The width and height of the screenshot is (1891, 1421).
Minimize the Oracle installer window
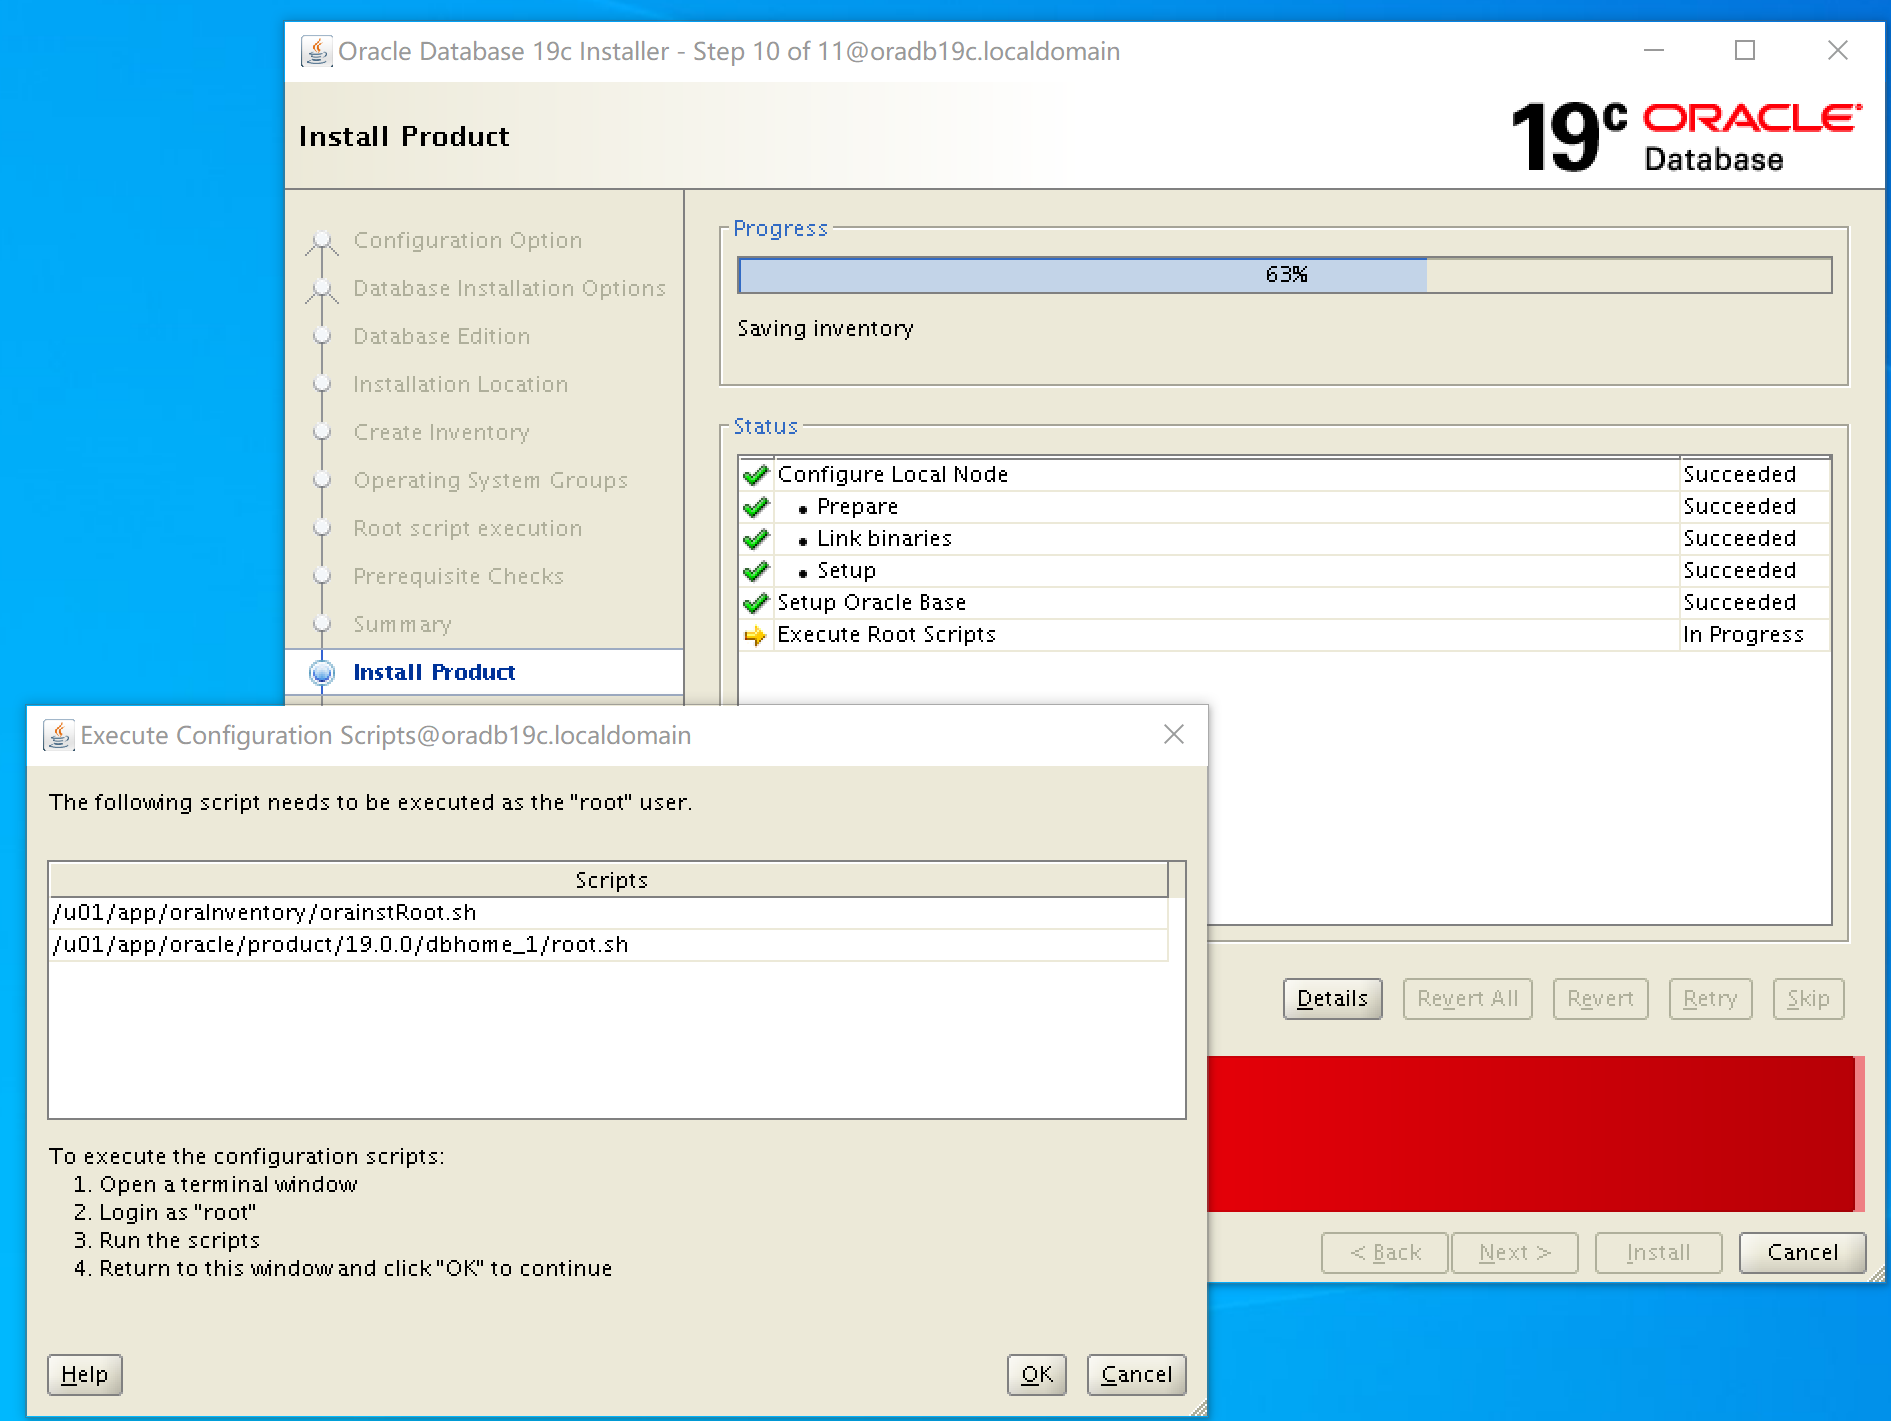point(1654,50)
